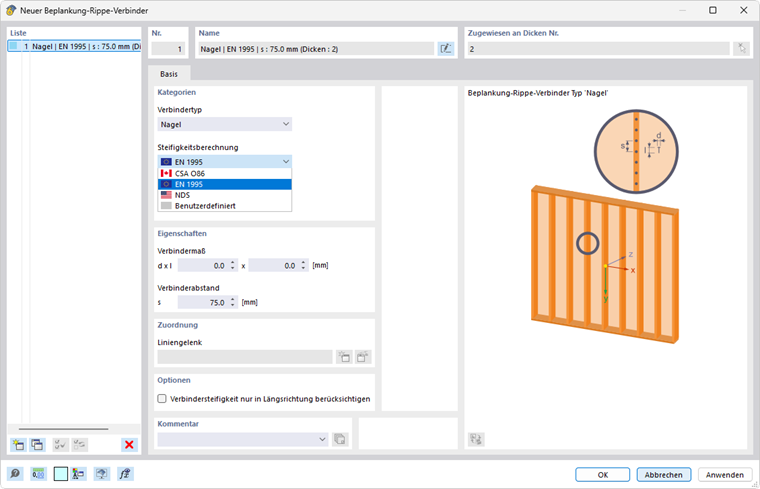Click the select-all checkmark icon under Liste
Viewport: 760px width, 489px height.
coord(61,444)
